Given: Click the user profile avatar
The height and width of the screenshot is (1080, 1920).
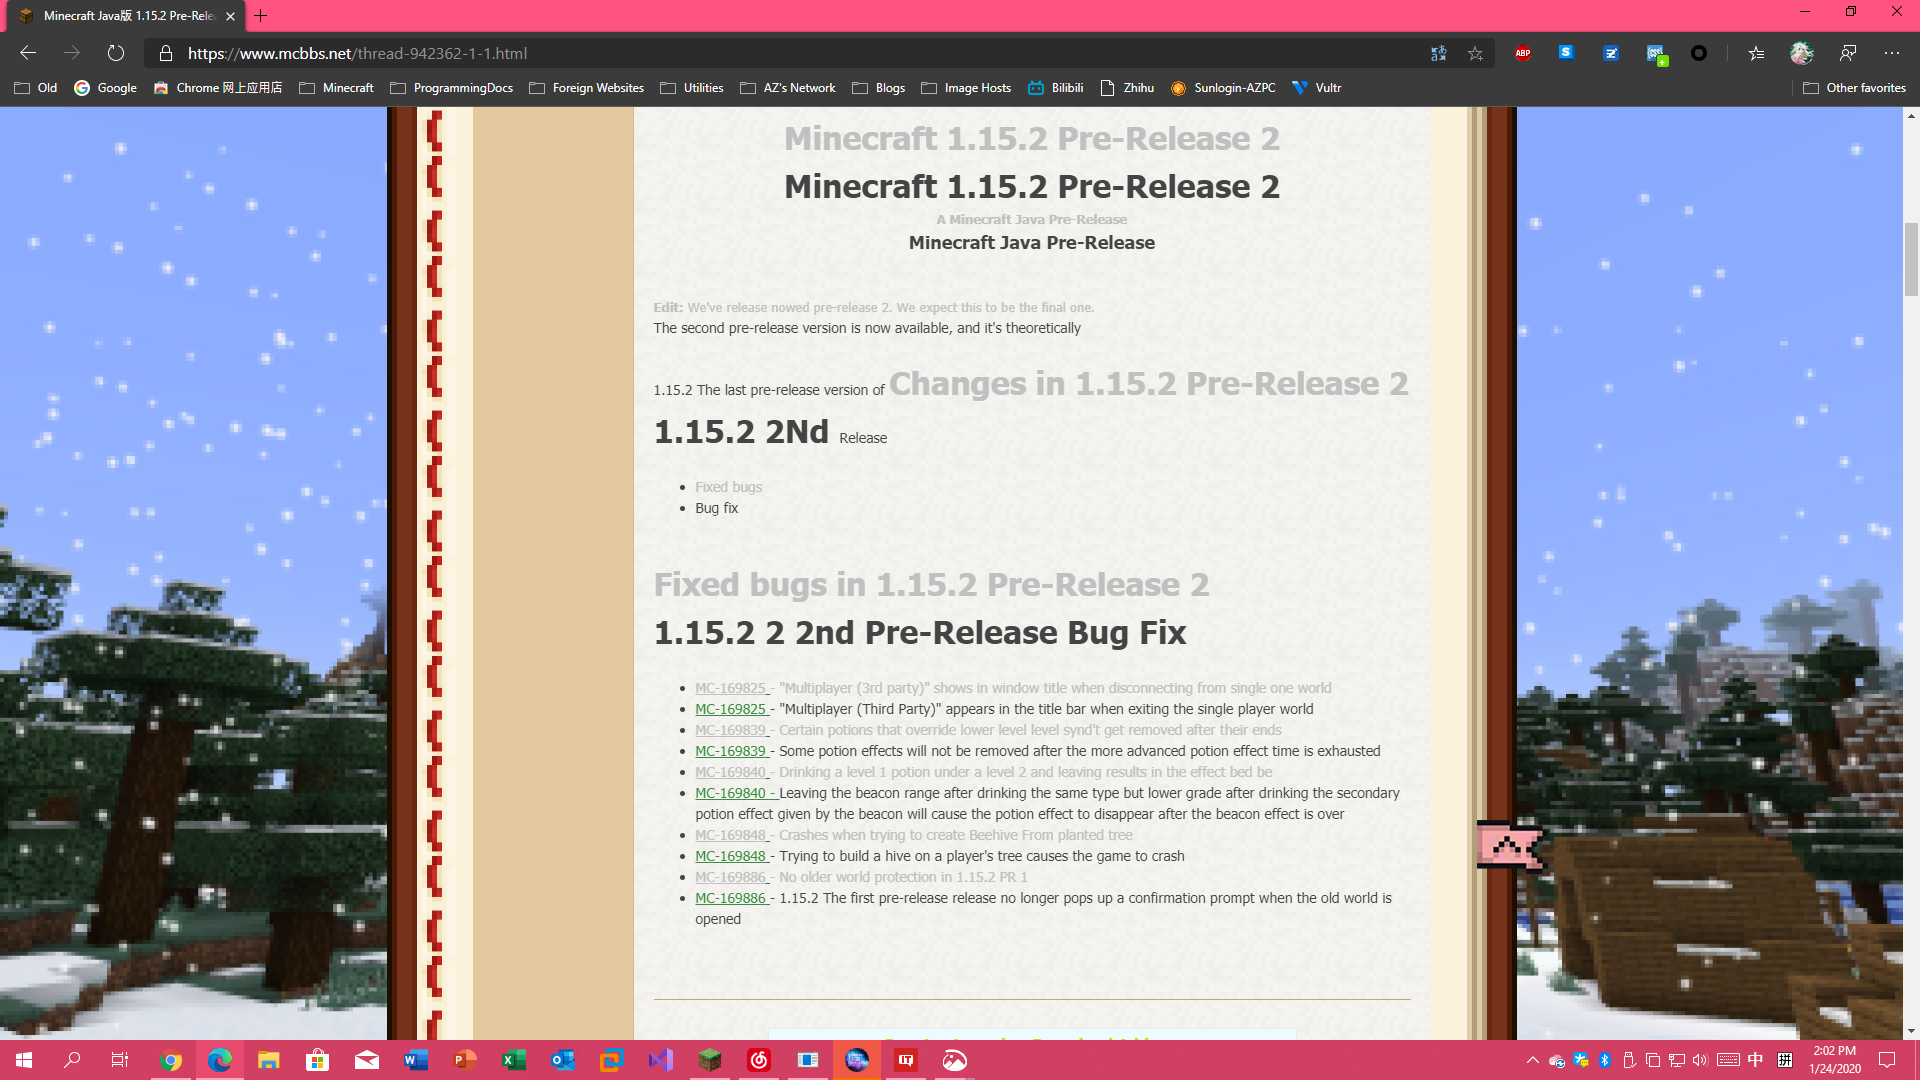Looking at the screenshot, I should click(x=1802, y=54).
